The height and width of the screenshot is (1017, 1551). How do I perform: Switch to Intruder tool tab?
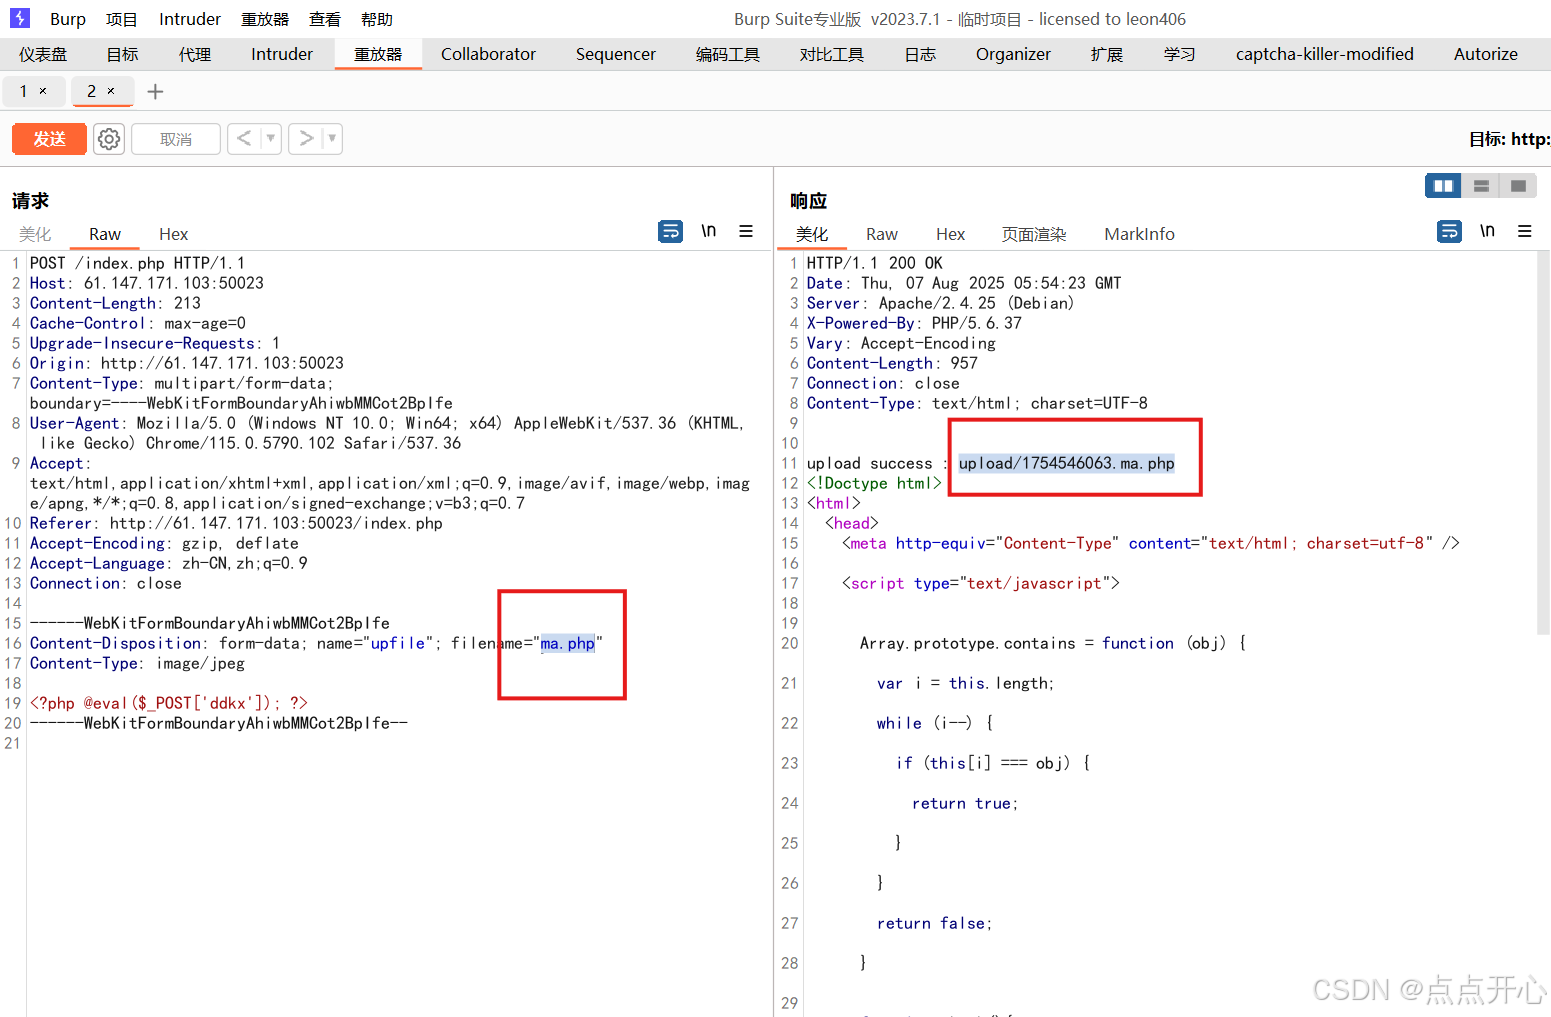pyautogui.click(x=282, y=54)
